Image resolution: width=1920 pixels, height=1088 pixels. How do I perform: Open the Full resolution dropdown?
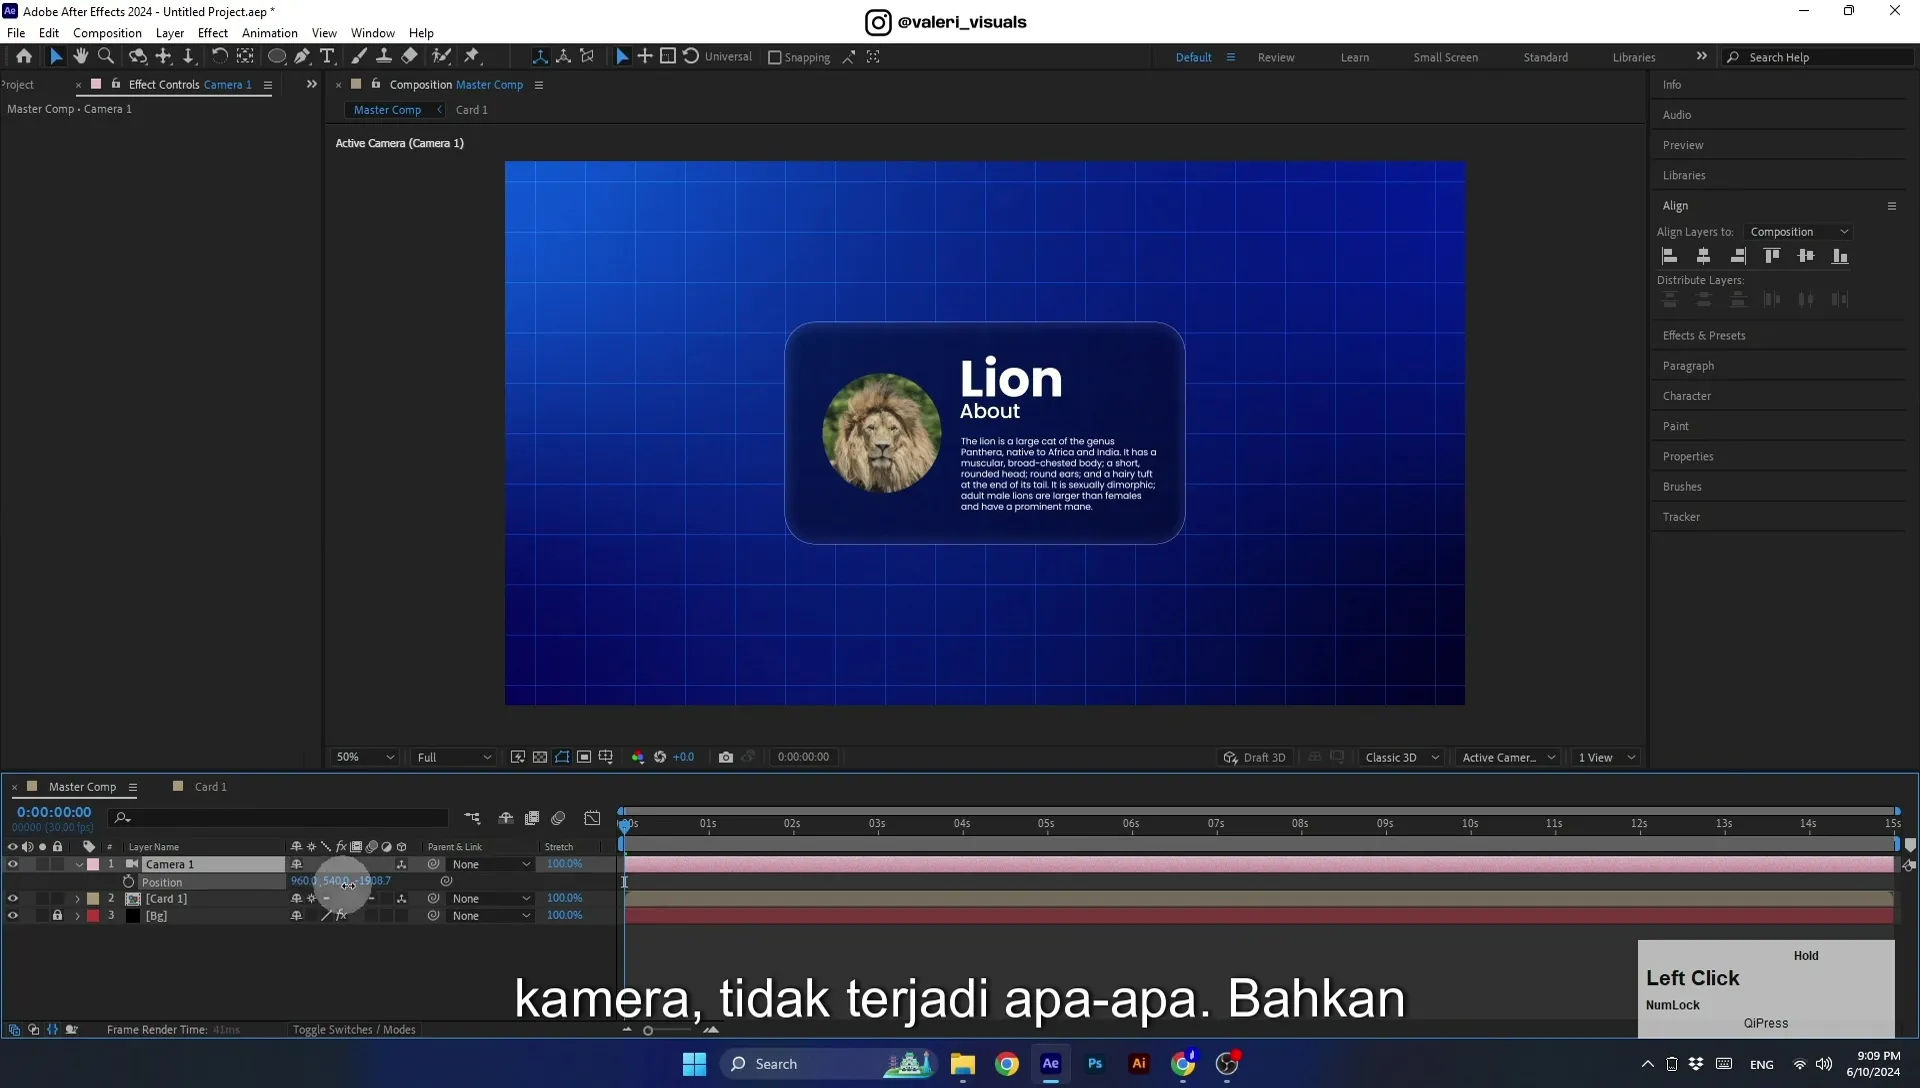pos(454,758)
